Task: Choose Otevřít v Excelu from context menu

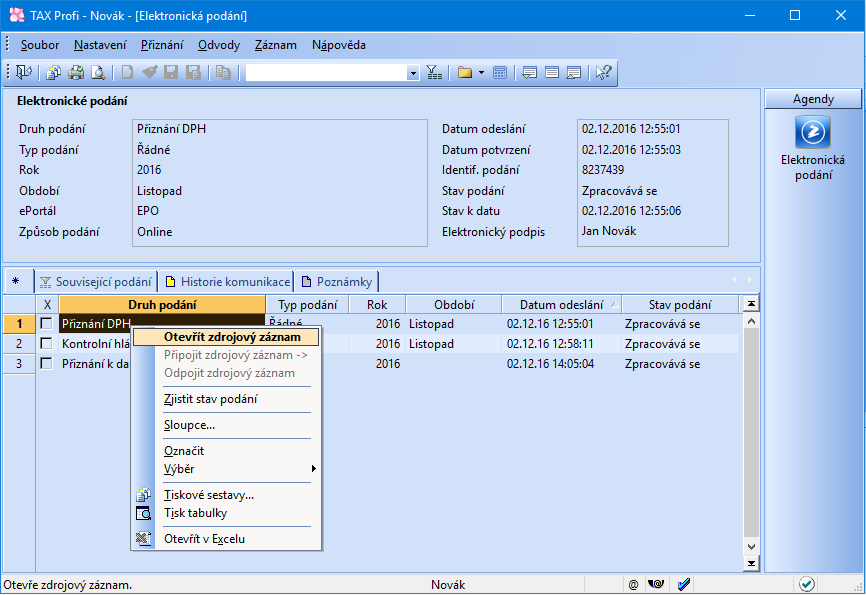Action: pos(204,539)
